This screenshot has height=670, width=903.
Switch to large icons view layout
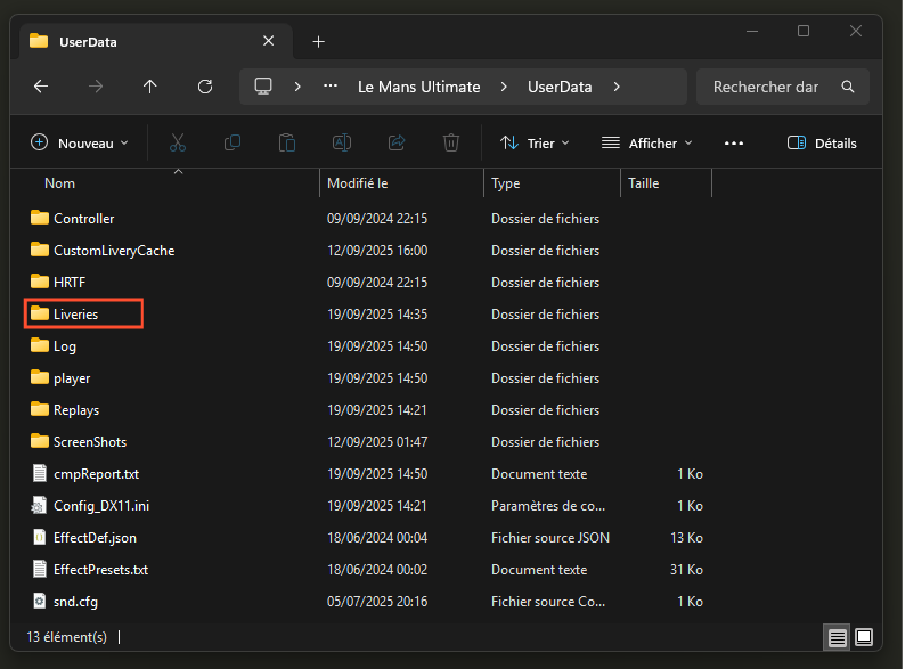pos(864,637)
